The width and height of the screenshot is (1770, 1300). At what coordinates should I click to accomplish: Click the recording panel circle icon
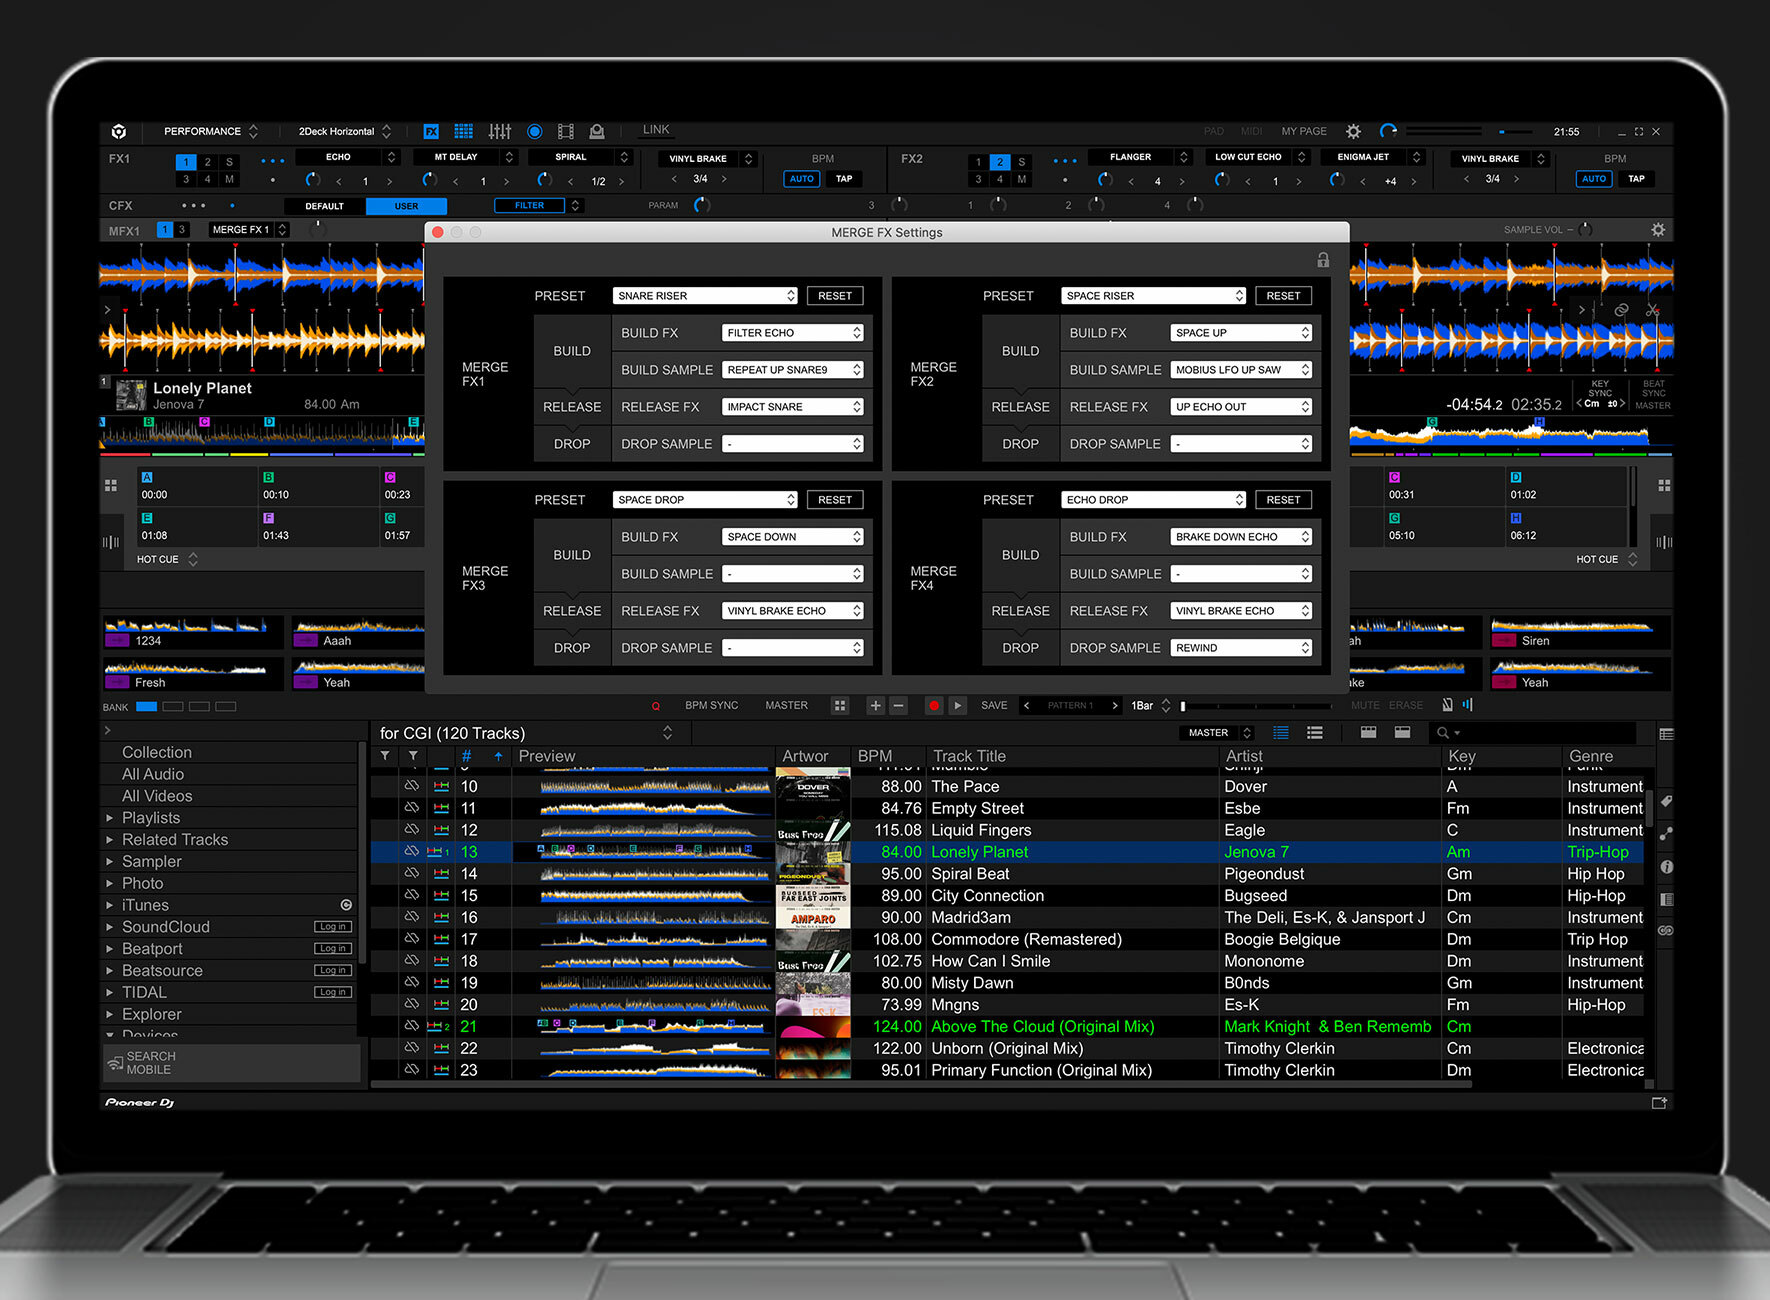[534, 131]
